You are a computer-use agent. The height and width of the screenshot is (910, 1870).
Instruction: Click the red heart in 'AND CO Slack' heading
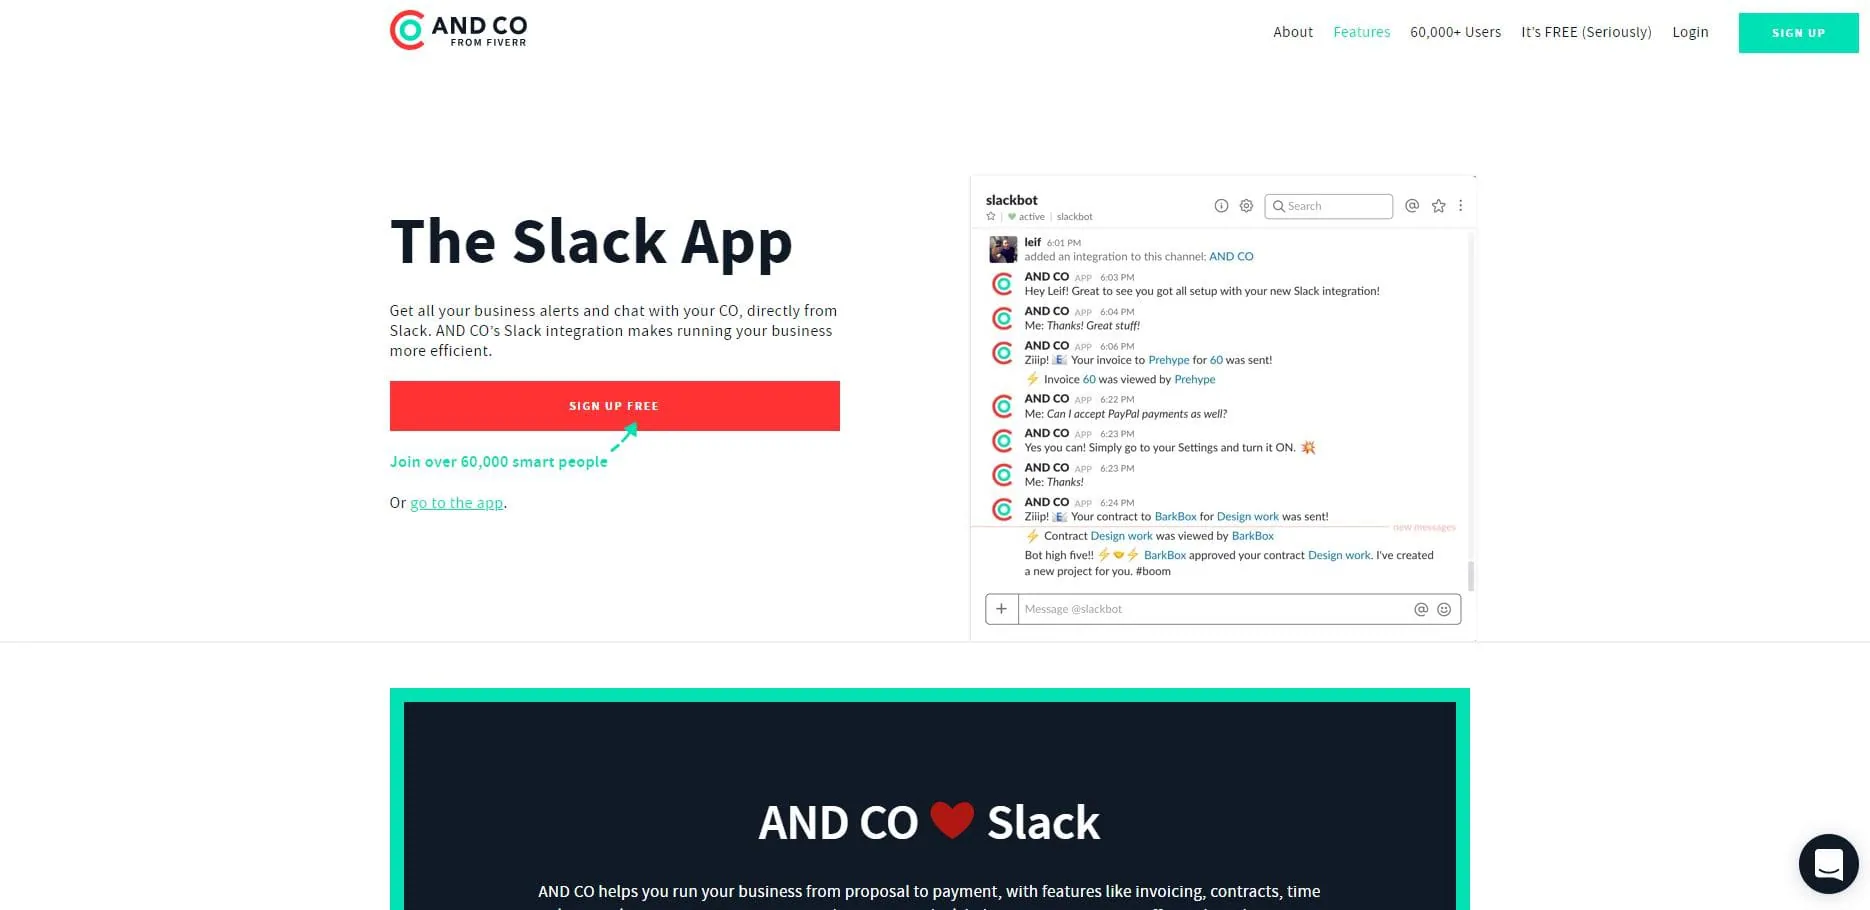[x=952, y=820]
